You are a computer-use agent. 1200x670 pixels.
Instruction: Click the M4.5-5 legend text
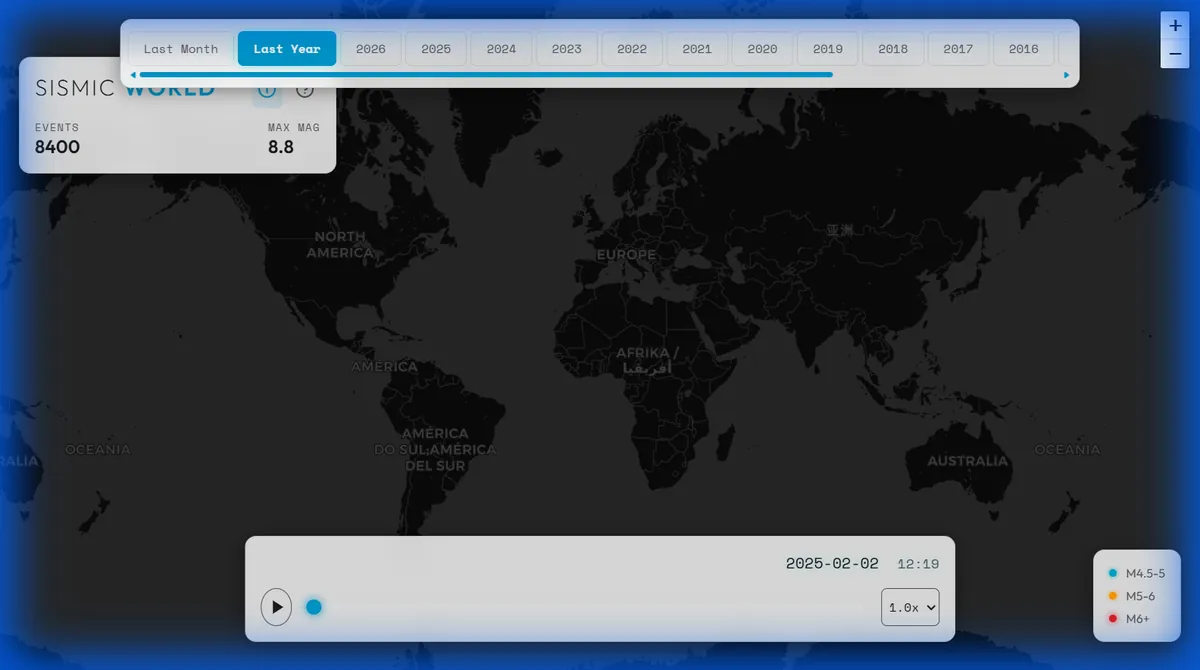pos(1146,573)
